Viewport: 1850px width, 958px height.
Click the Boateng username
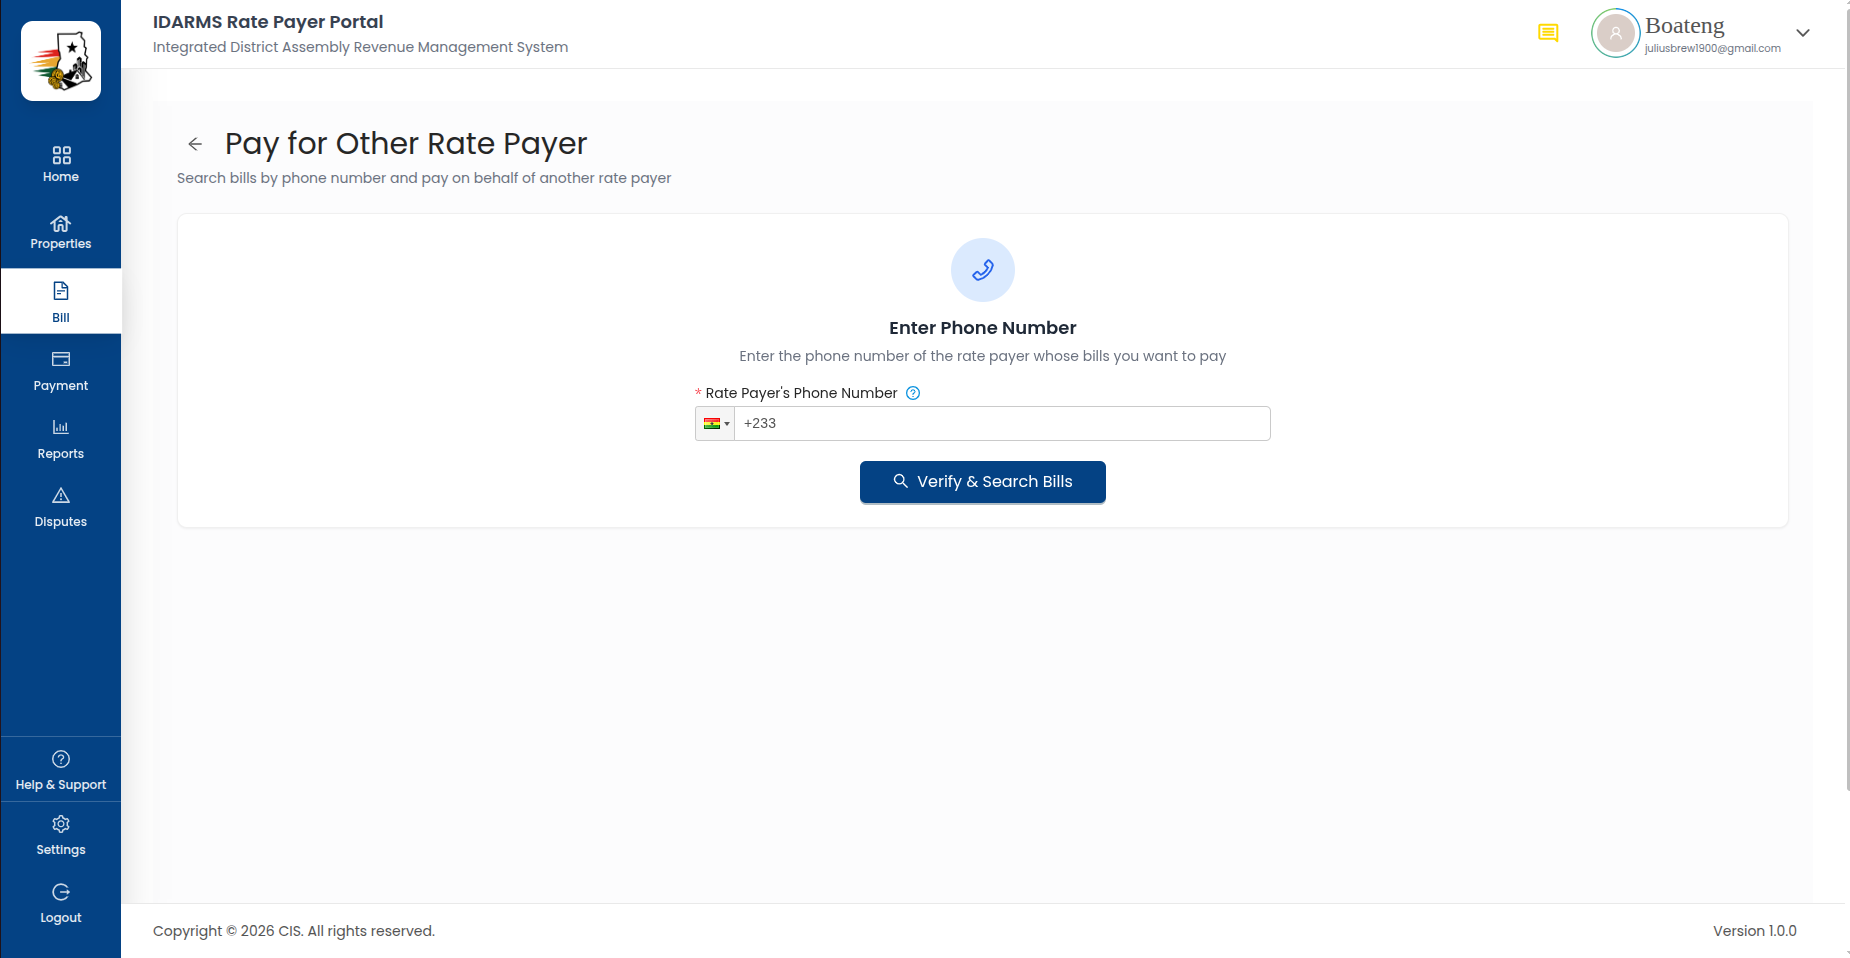pos(1685,26)
